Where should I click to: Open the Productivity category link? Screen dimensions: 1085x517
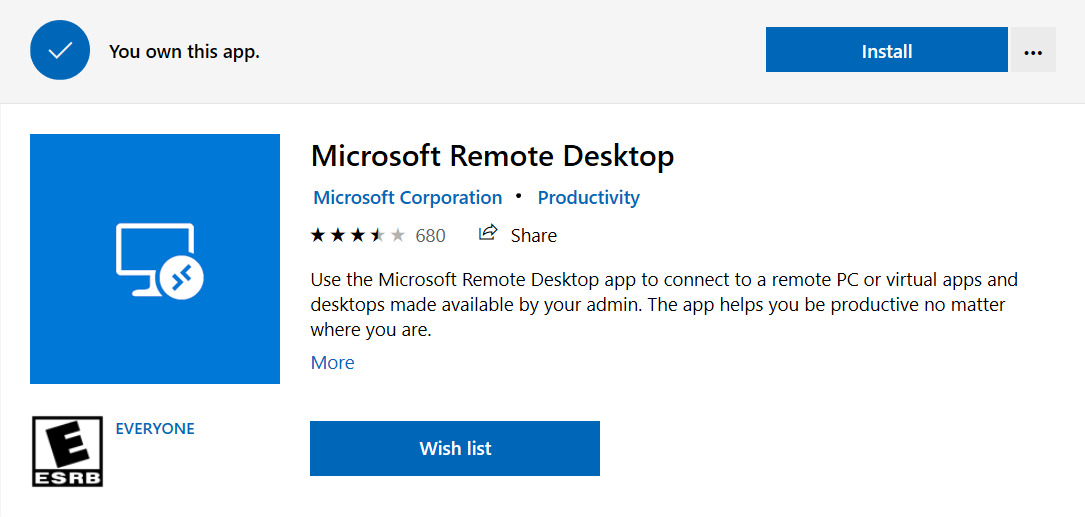(x=589, y=198)
